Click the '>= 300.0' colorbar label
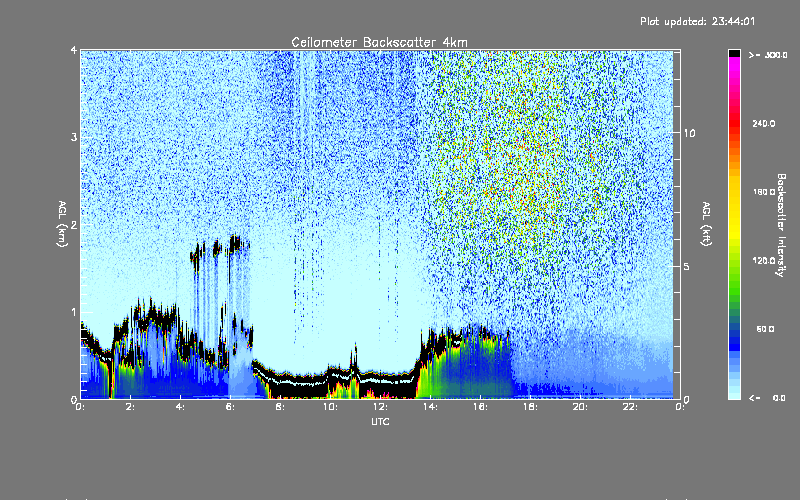Screen dimensions: 800x500 [x=768, y=55]
